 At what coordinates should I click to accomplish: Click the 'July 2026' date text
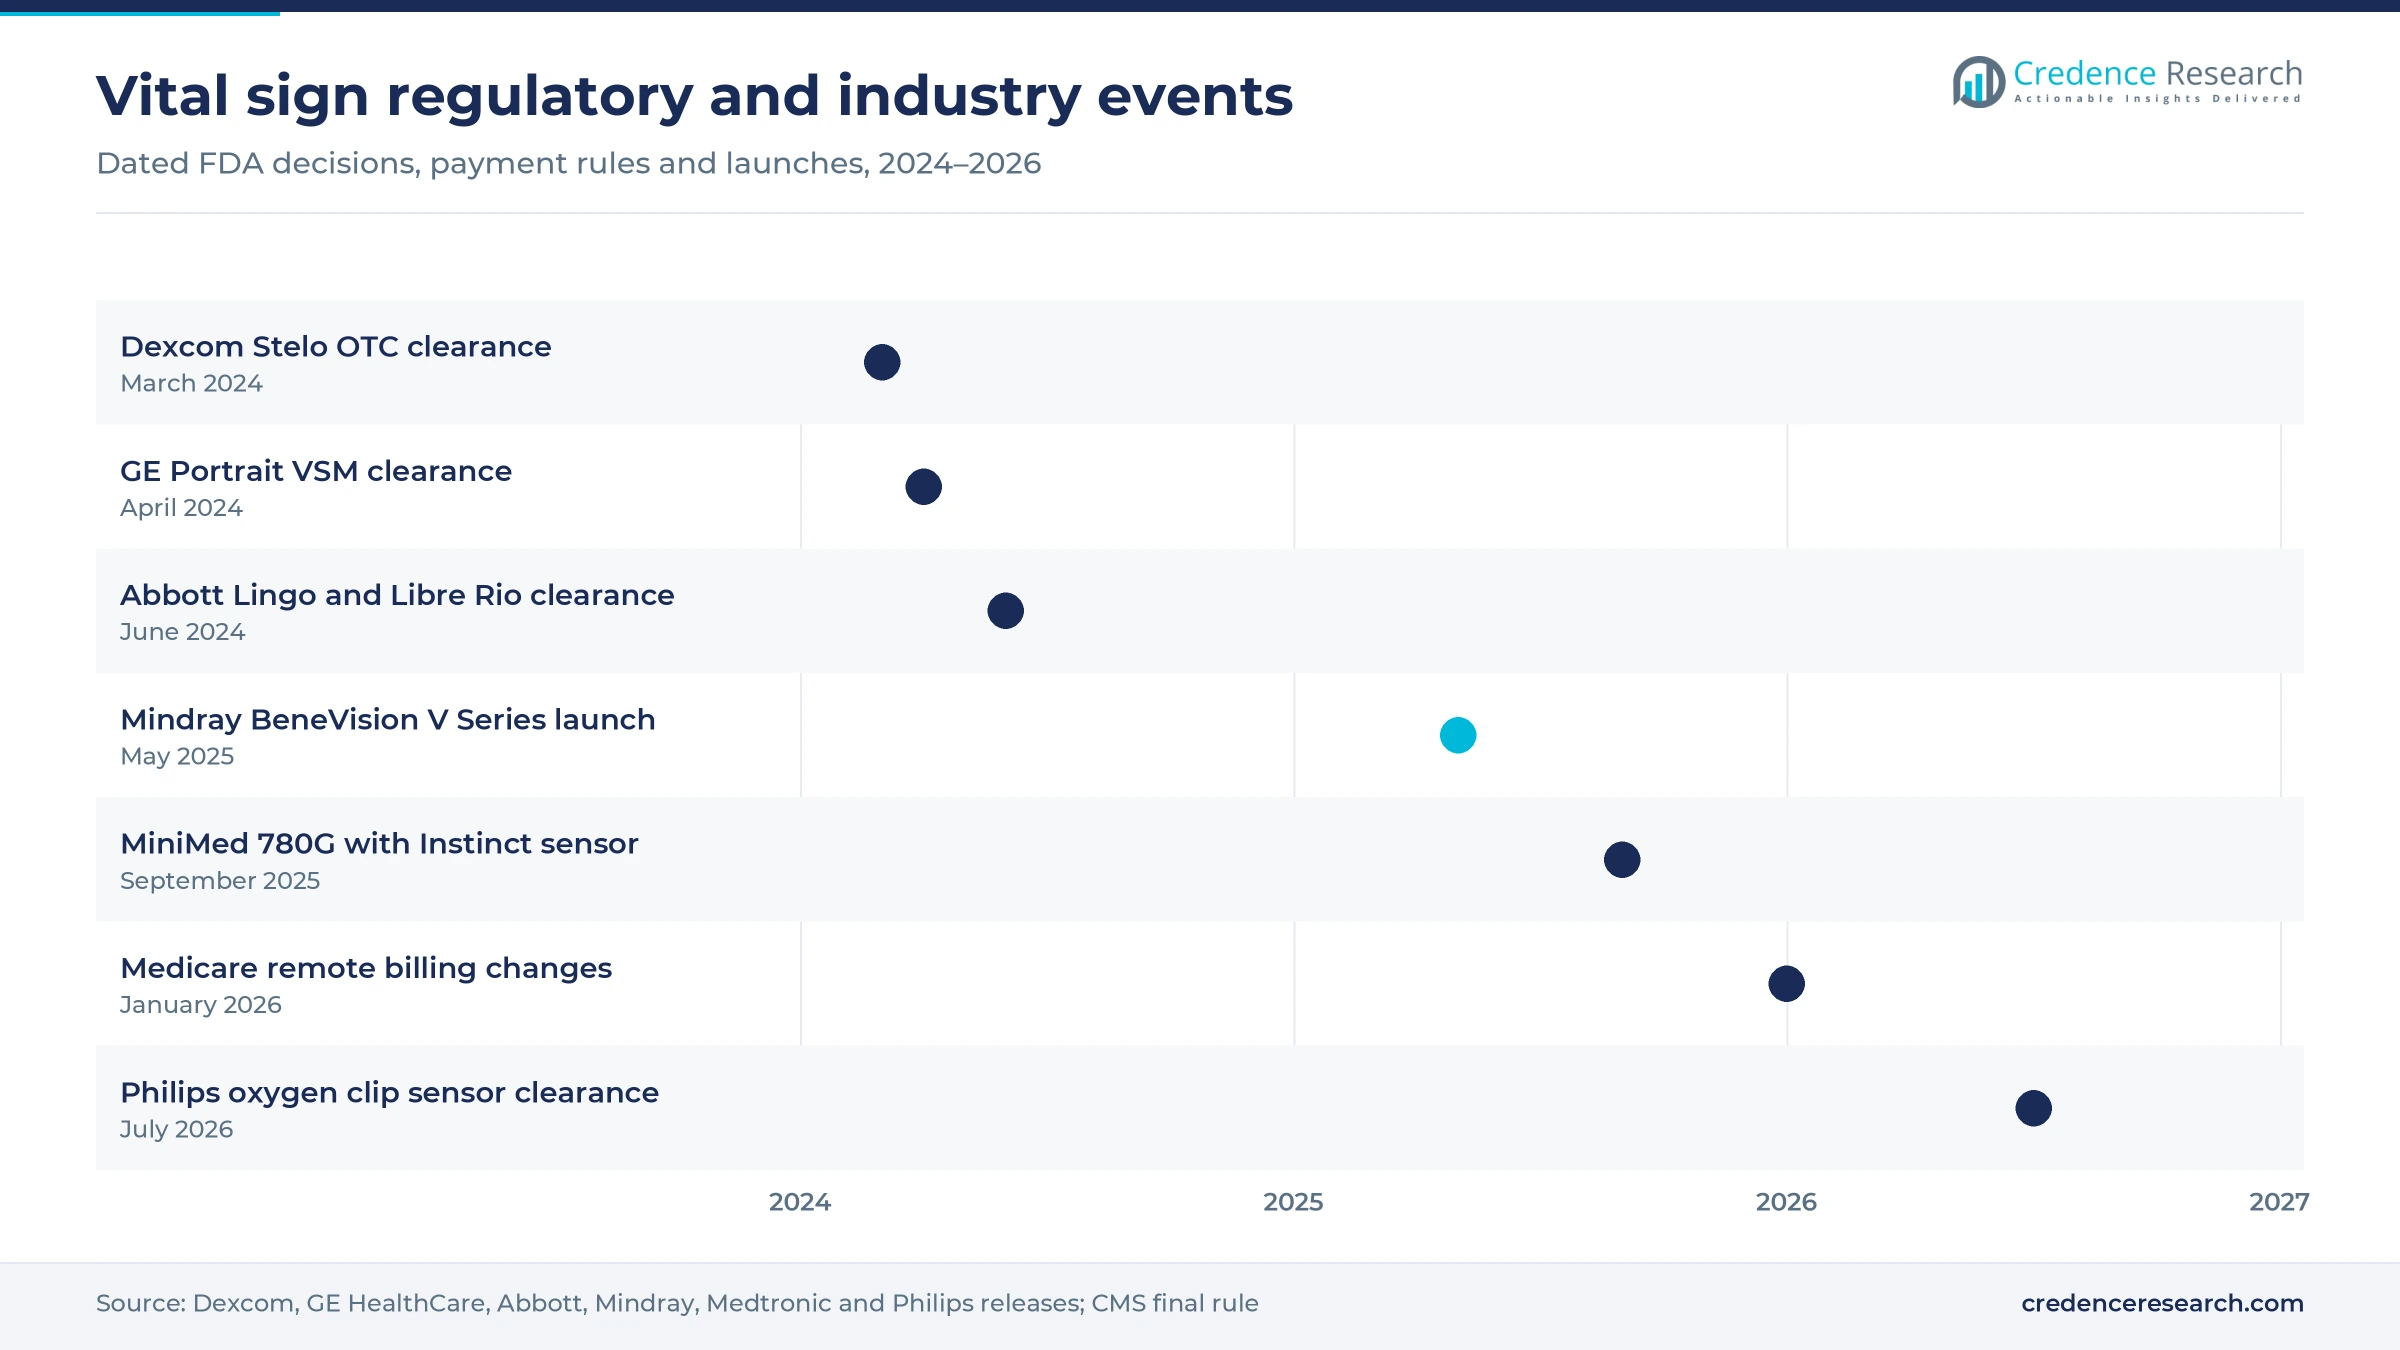pos(176,1129)
